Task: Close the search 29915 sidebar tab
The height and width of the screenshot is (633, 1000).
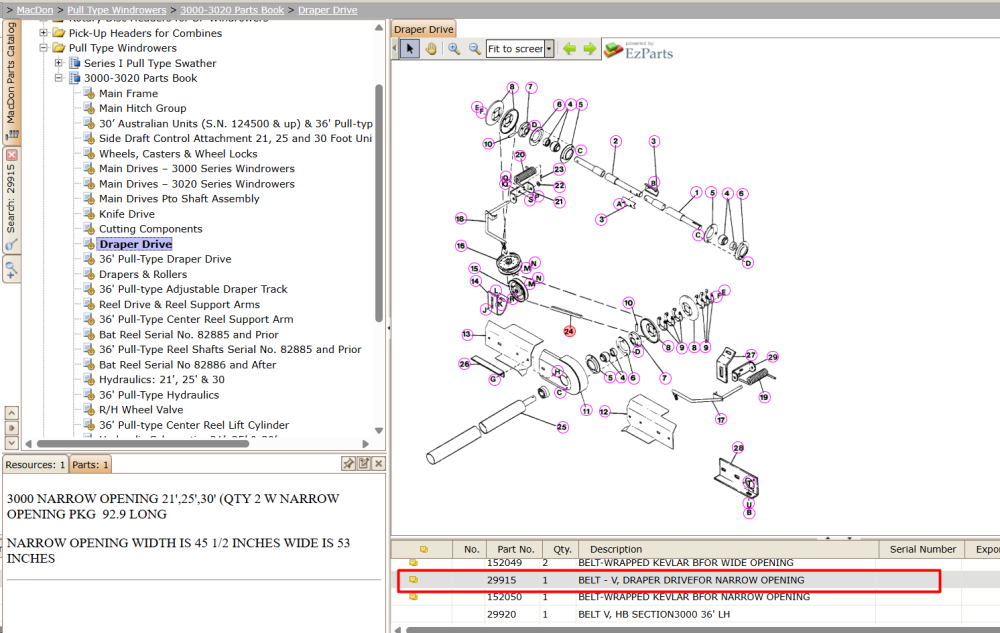Action: click(x=11, y=155)
